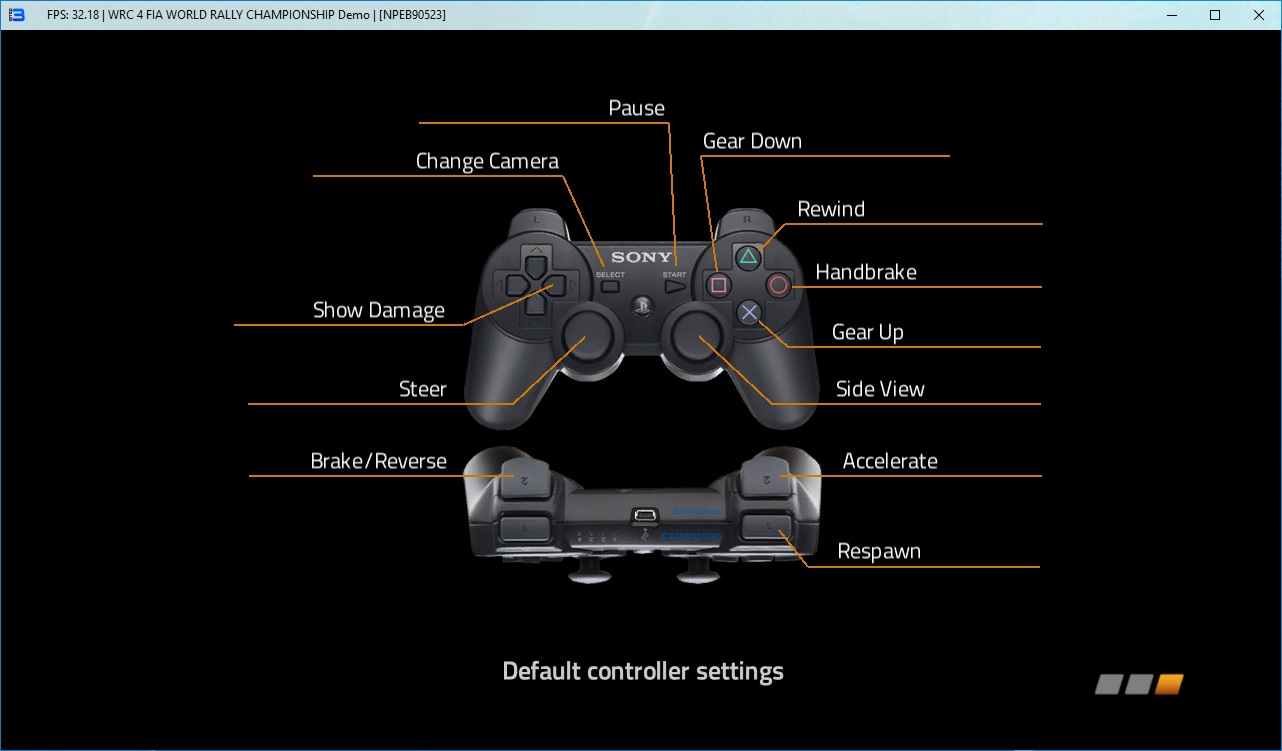1282x751 pixels.
Task: Click the "Handbrake" label
Action: [x=866, y=272]
